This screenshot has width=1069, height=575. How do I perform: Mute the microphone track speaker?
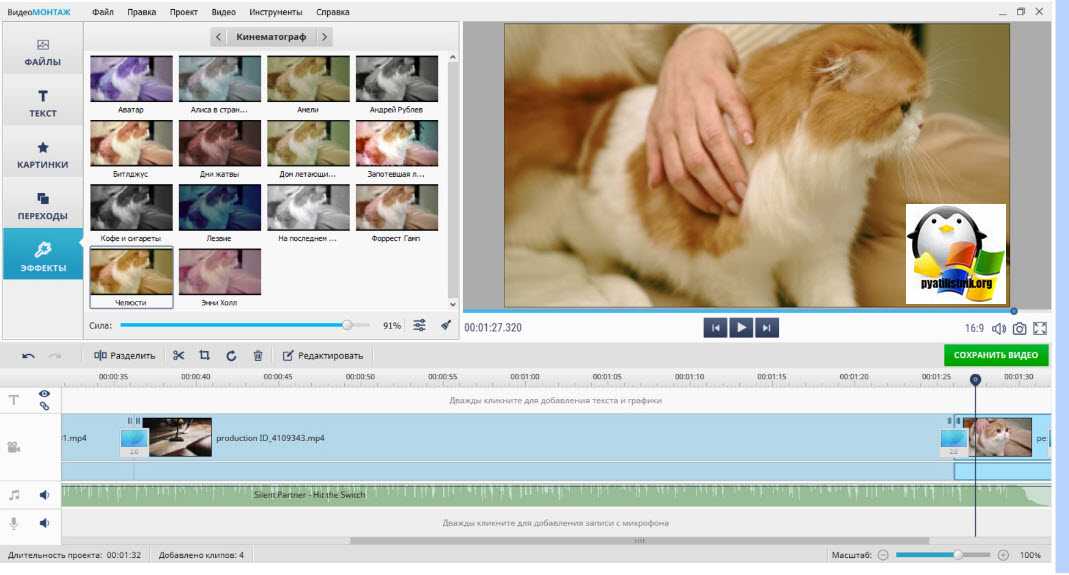pos(44,522)
